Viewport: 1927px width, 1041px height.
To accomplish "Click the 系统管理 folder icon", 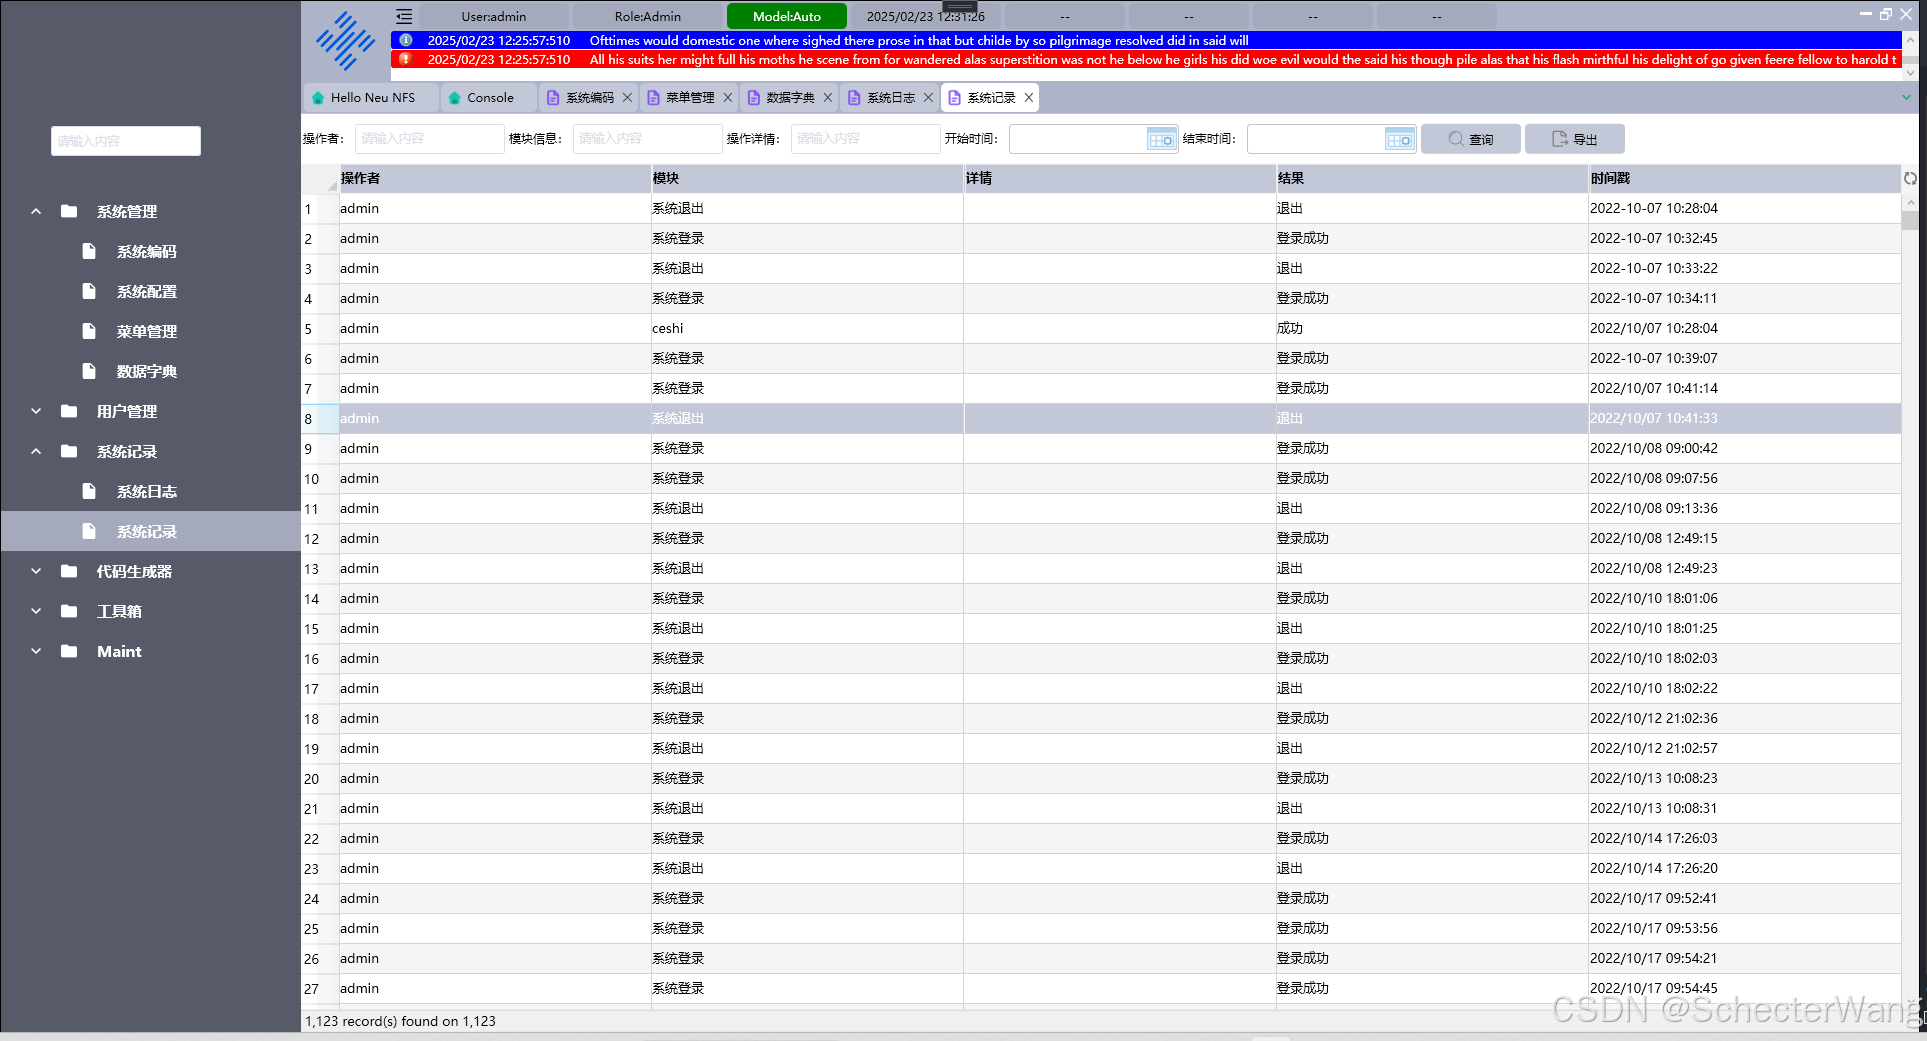I will 69,211.
